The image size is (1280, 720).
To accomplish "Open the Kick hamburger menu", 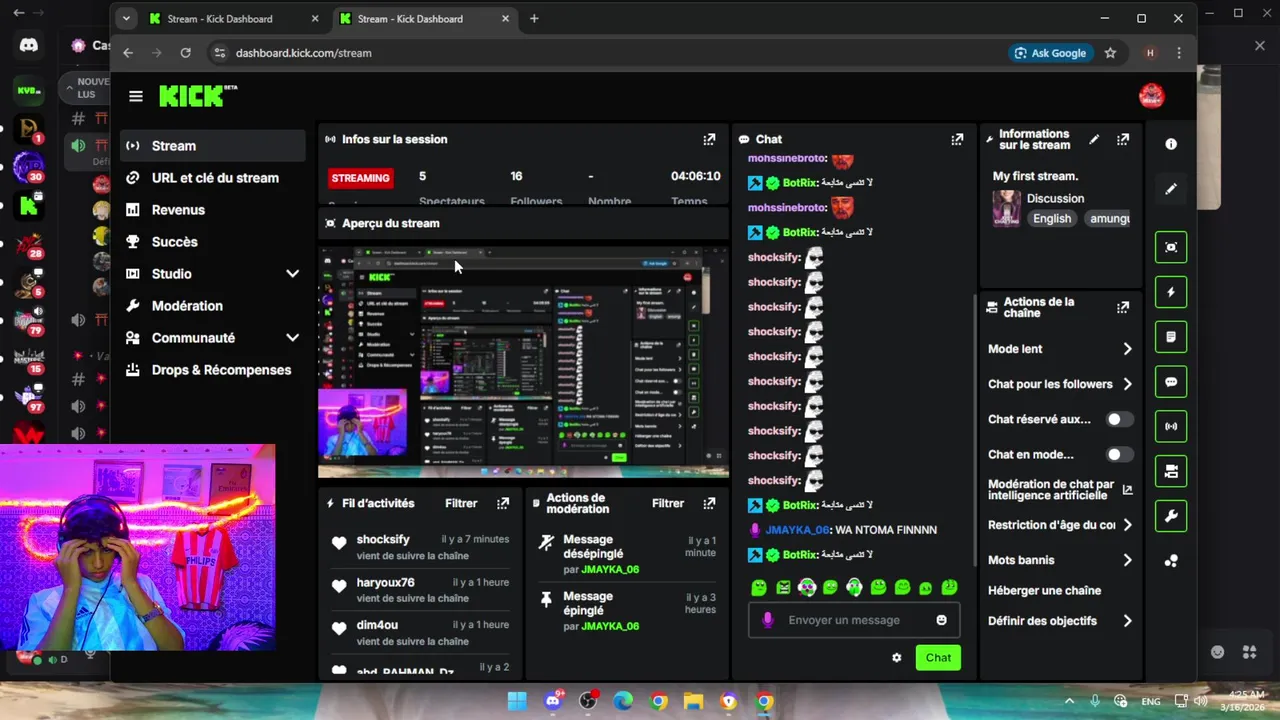I will click(x=136, y=96).
